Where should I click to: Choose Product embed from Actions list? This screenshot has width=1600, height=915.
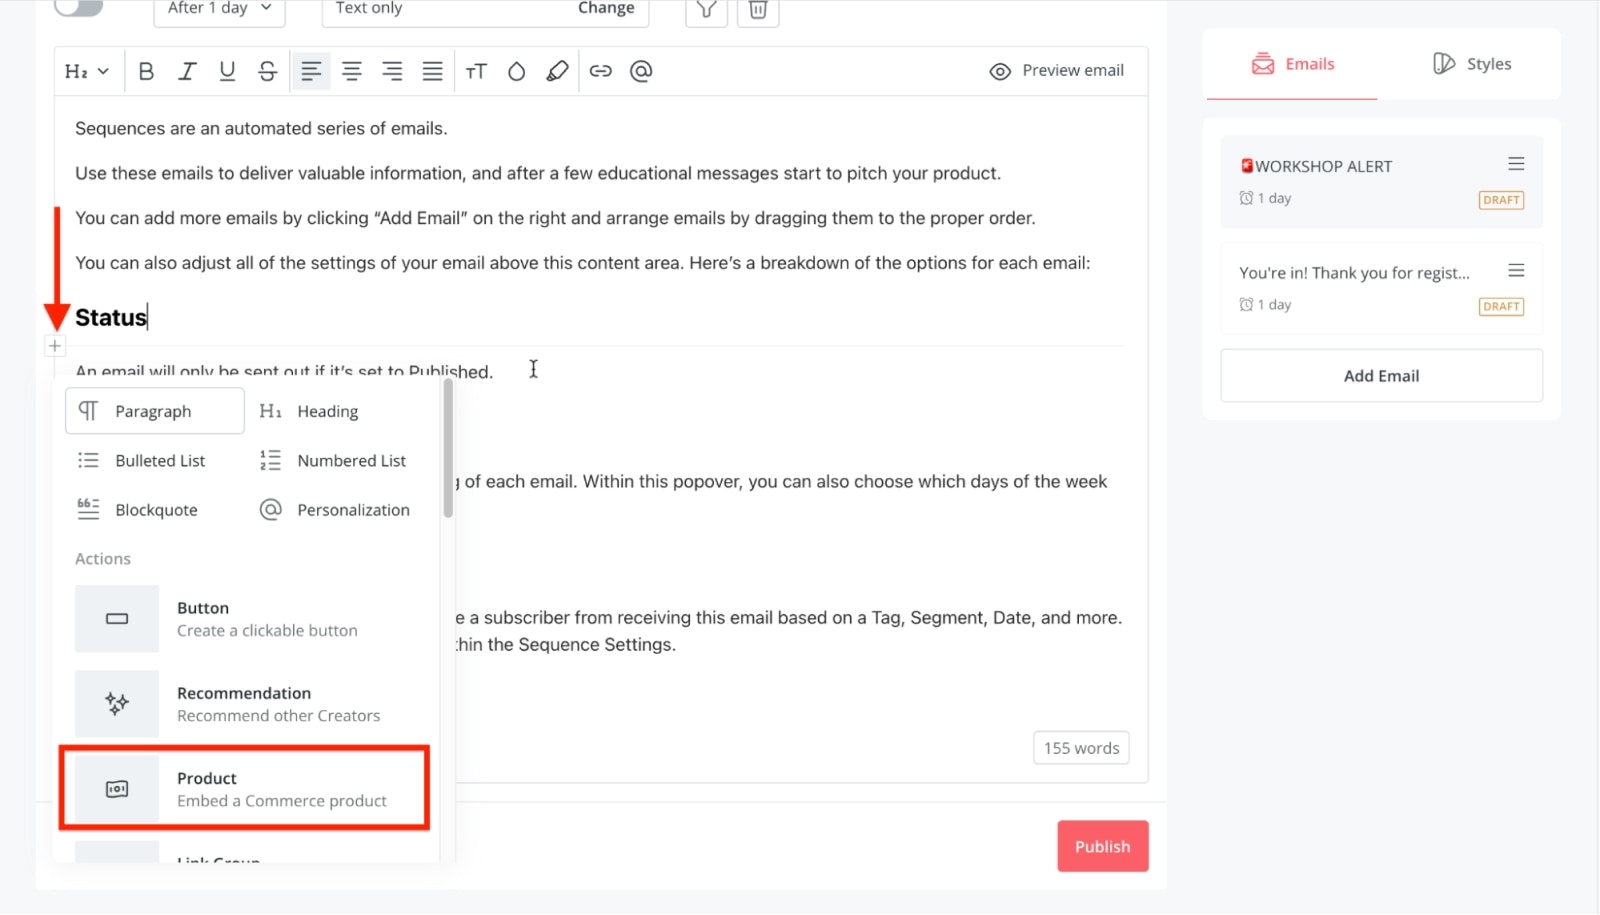(x=245, y=789)
